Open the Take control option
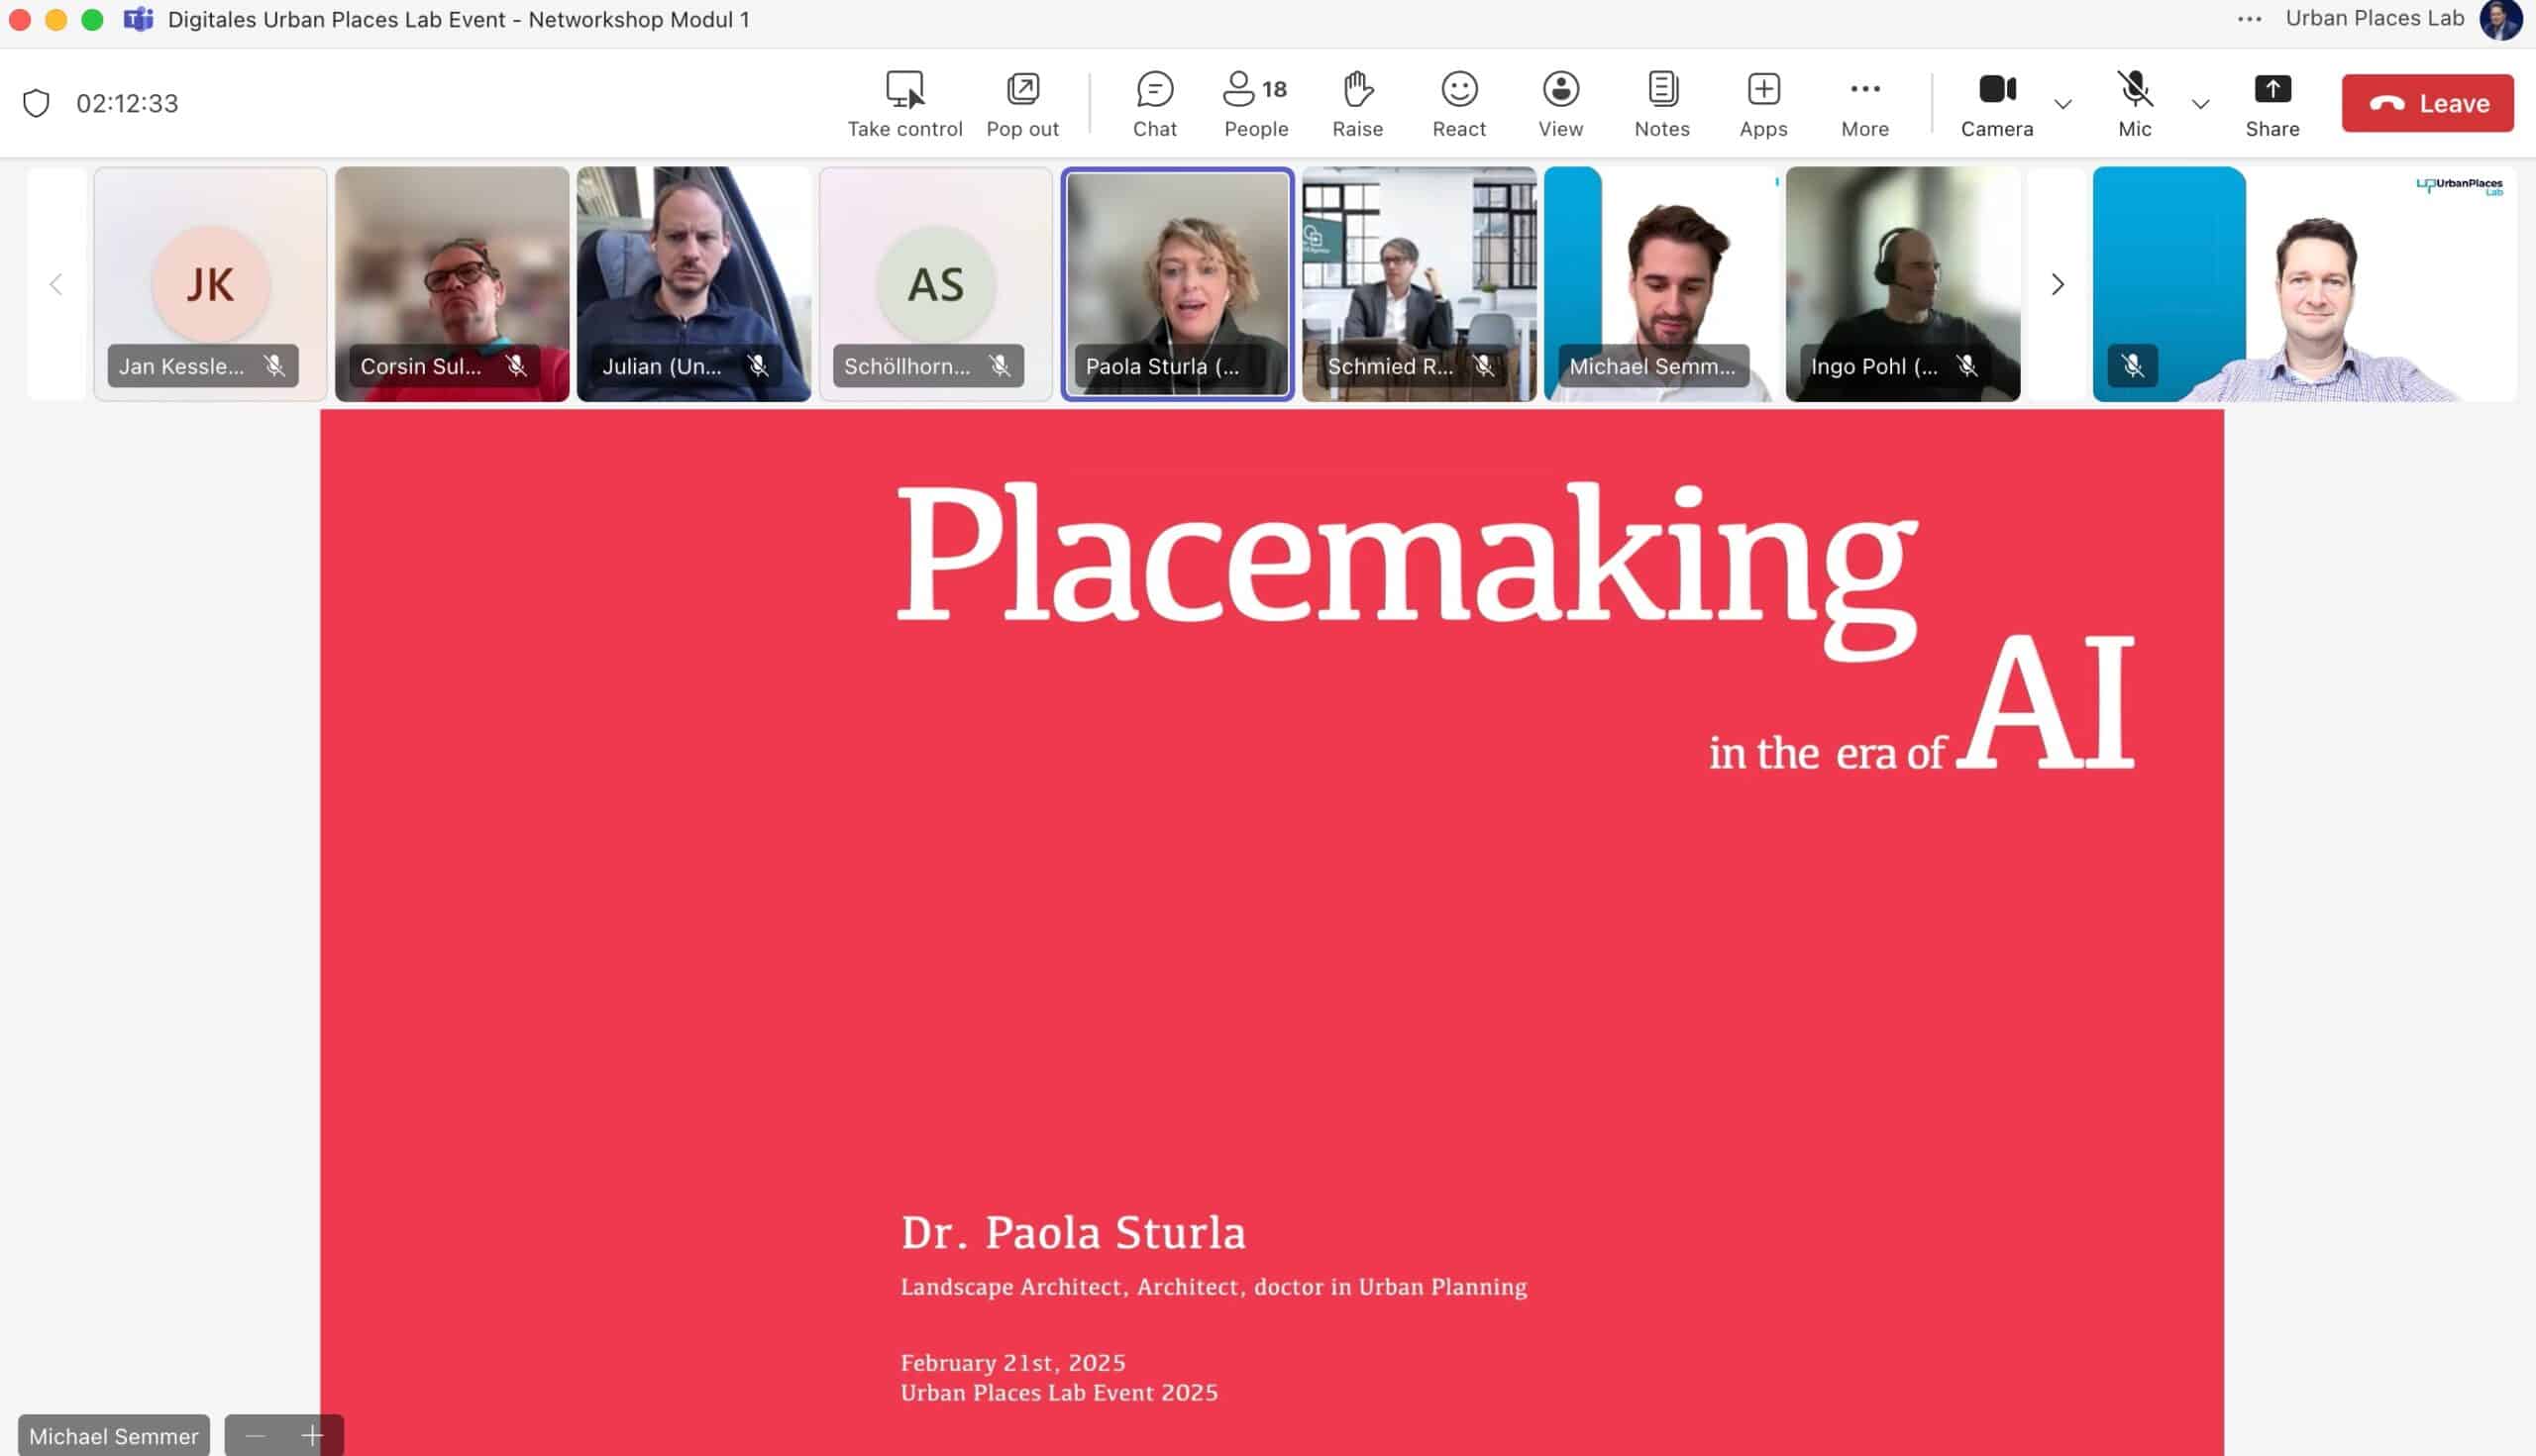2536x1456 pixels. point(904,103)
